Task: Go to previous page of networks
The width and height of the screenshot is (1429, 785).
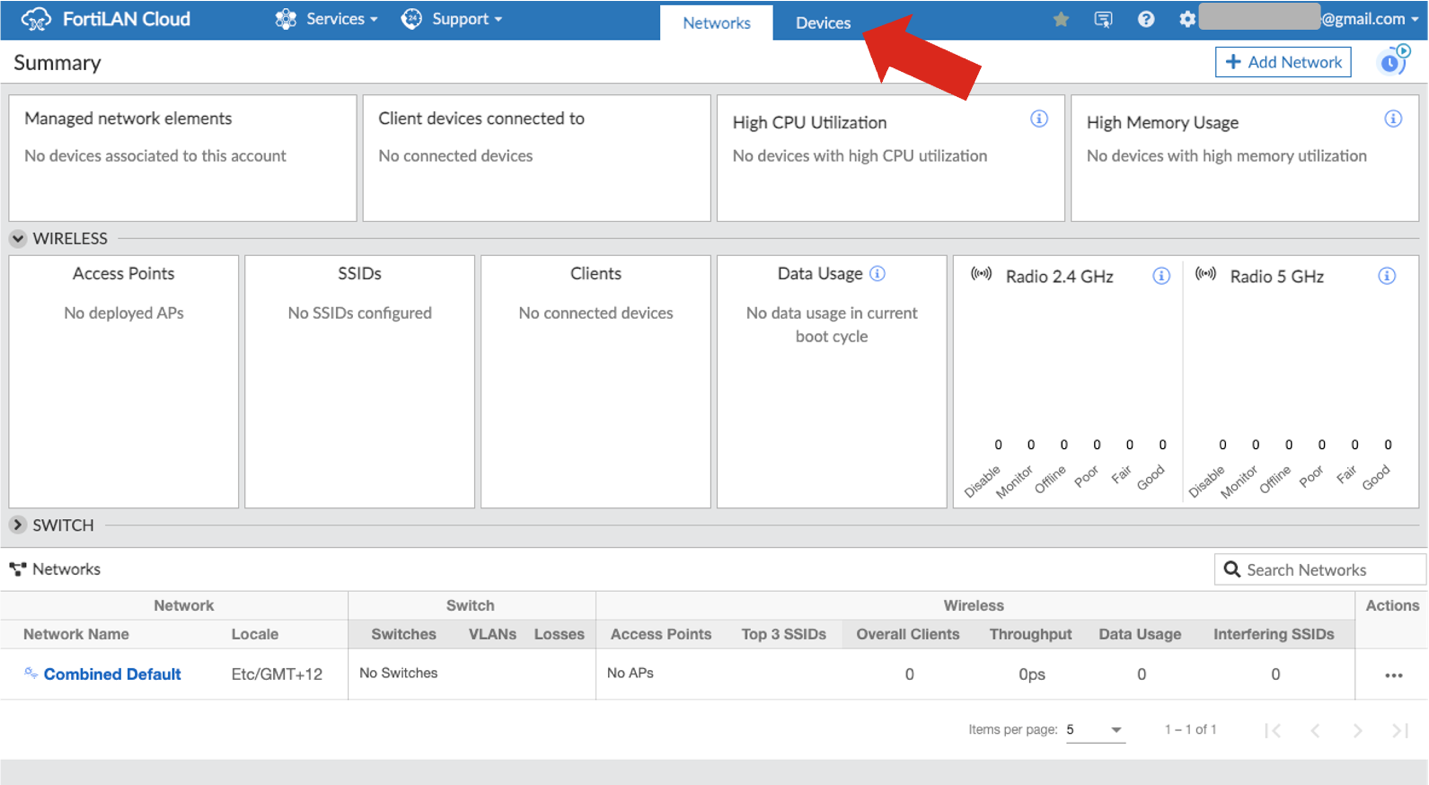Action: click(x=1315, y=731)
